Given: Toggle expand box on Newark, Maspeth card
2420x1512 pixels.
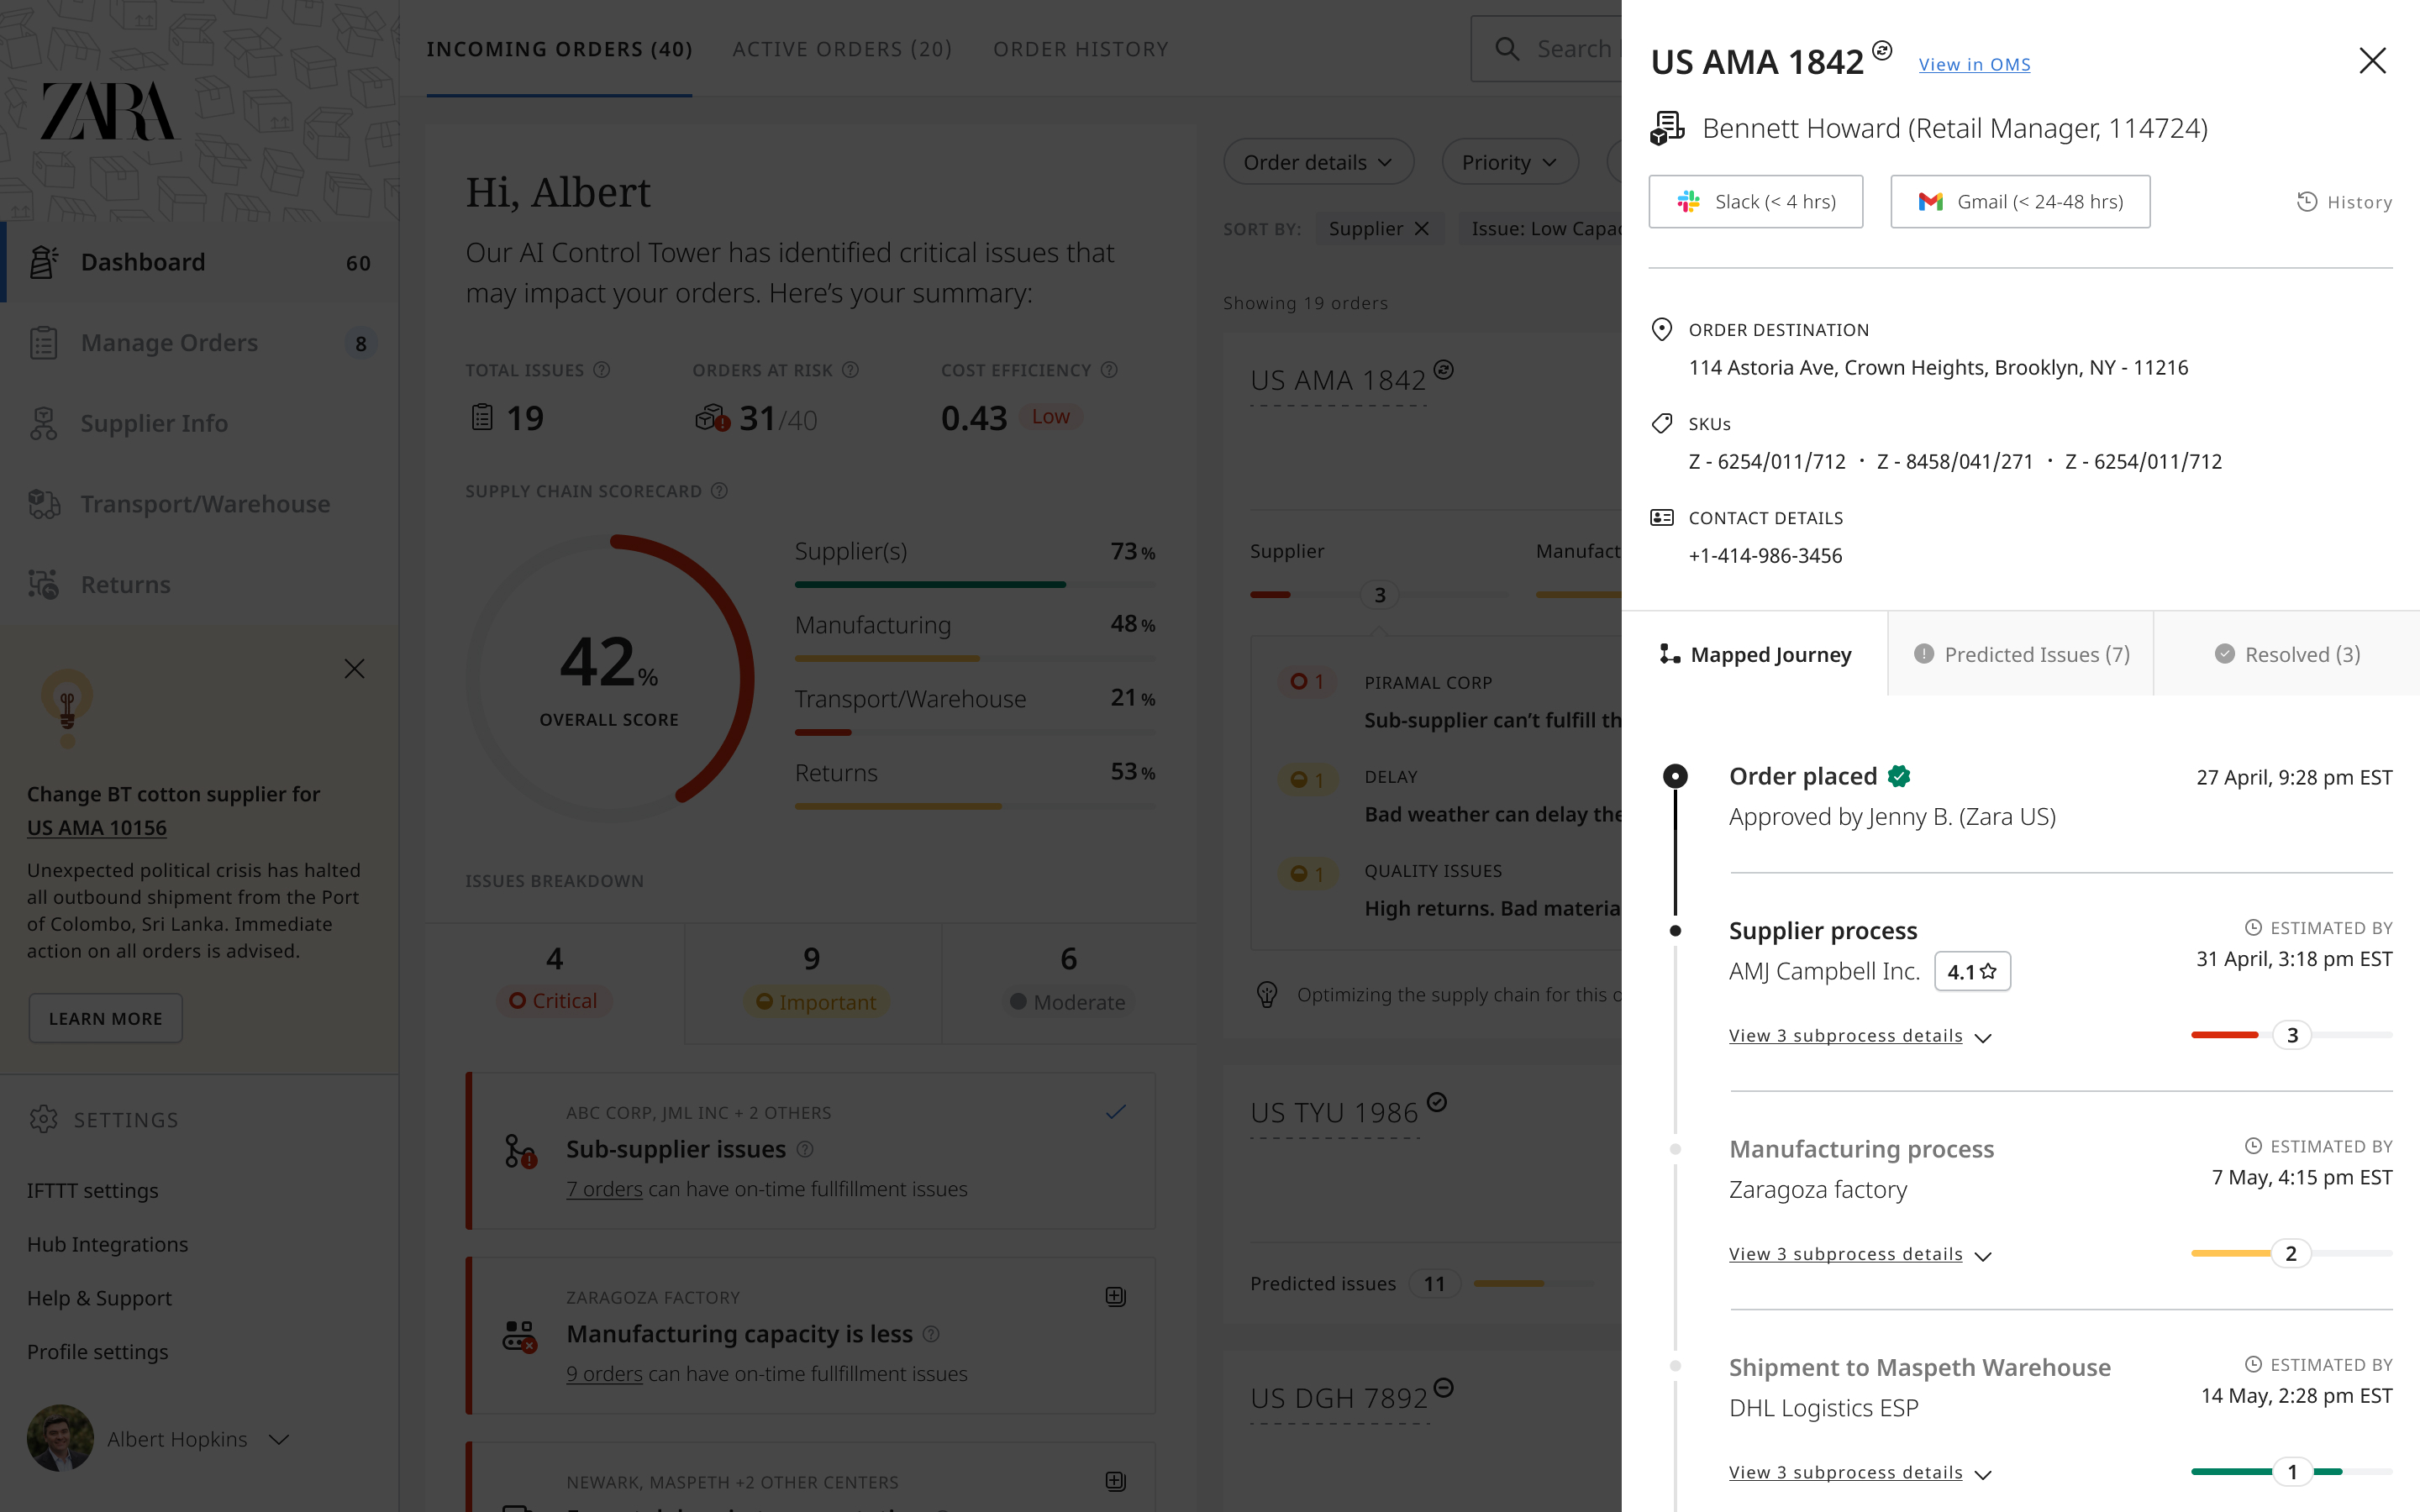Looking at the screenshot, I should [x=1116, y=1481].
